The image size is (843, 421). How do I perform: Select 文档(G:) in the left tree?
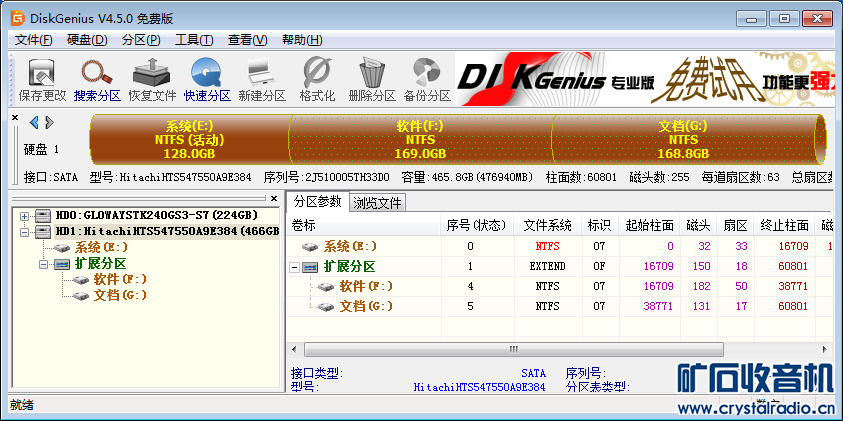click(x=120, y=296)
